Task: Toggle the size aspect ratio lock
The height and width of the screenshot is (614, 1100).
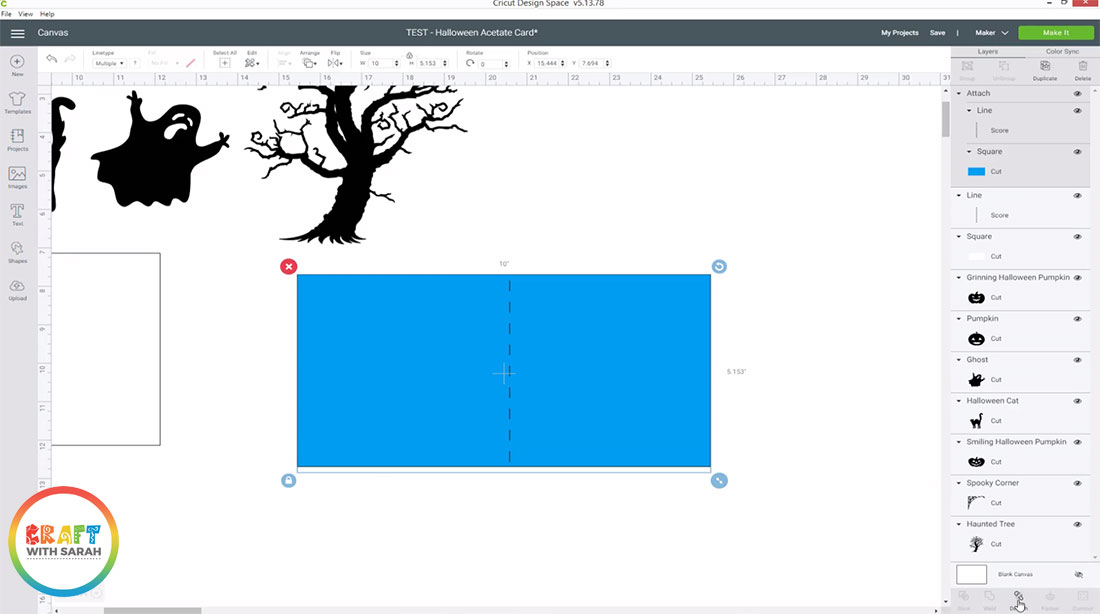Action: [409, 55]
